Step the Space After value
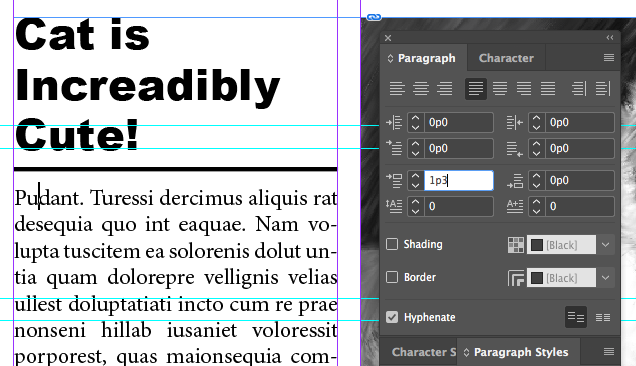Viewport: 636px width, 366px height. pos(536,181)
